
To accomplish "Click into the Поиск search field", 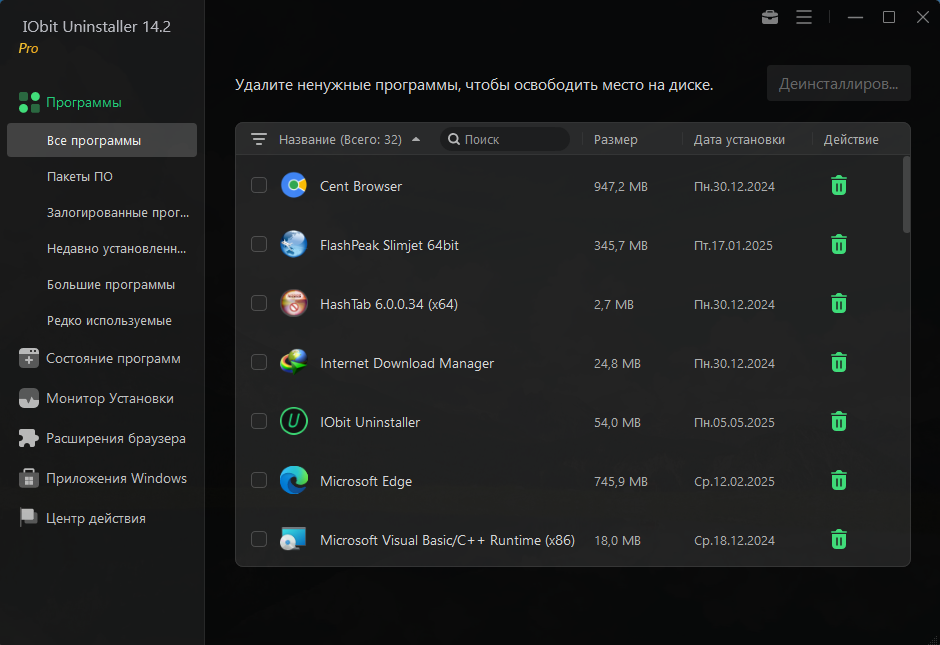I will (x=510, y=140).
